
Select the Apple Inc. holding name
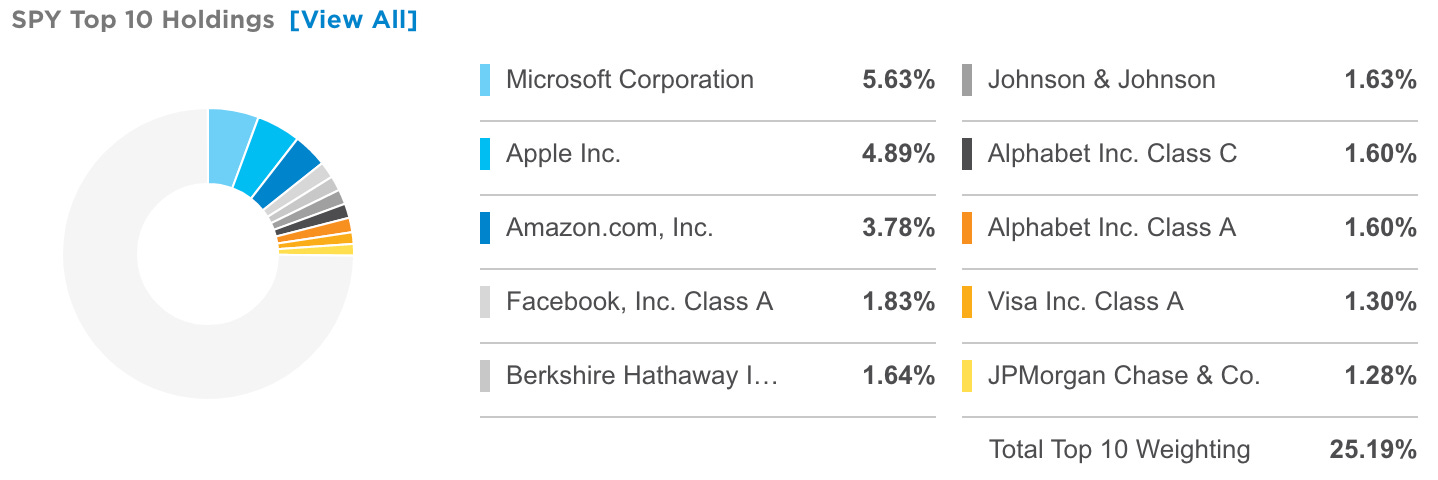(x=563, y=154)
